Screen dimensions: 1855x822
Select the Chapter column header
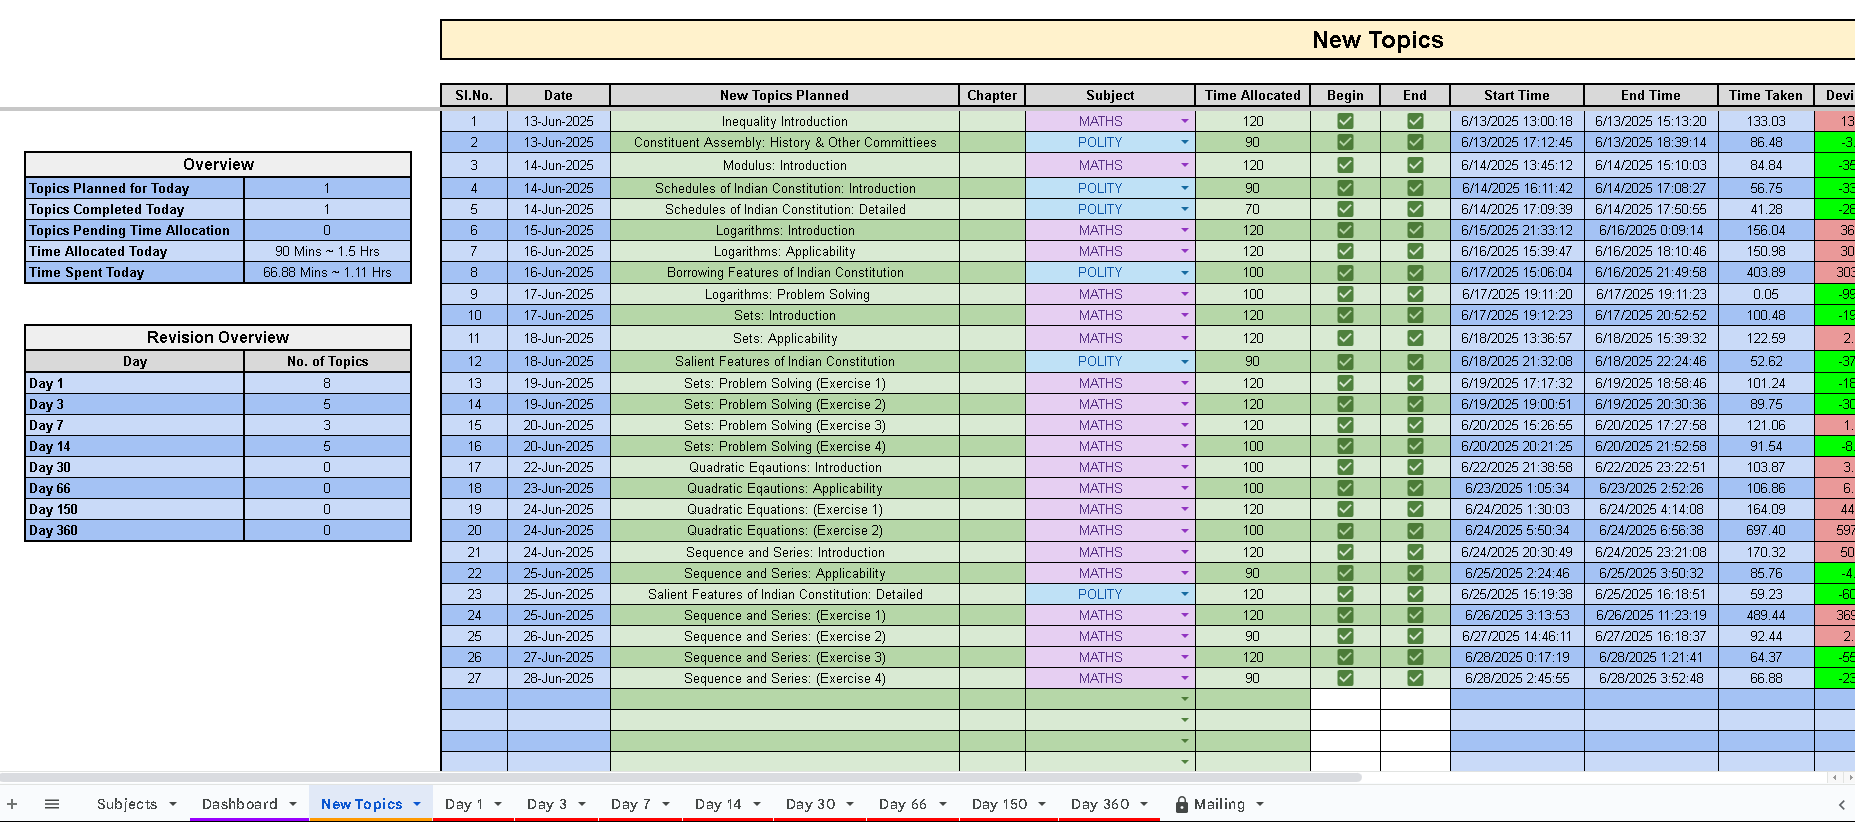(992, 95)
